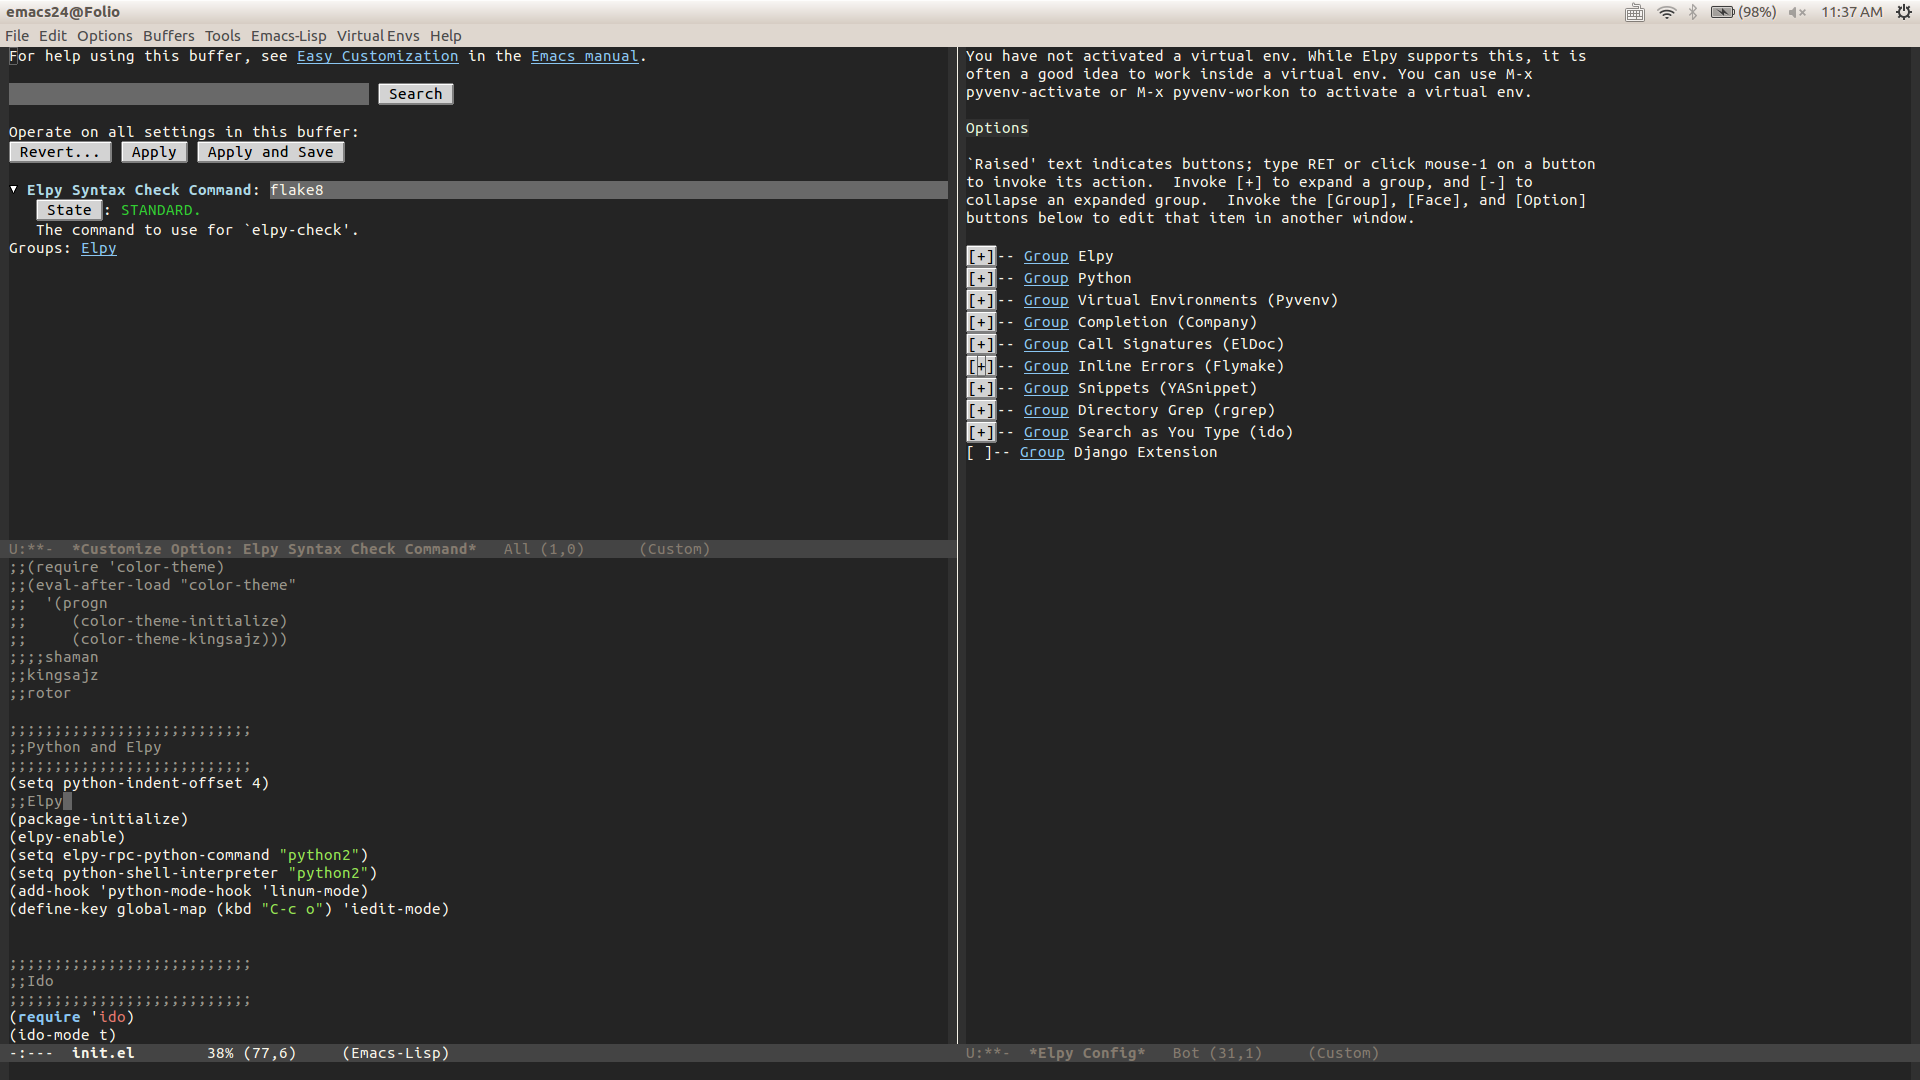Click inside the customize search field
1920x1080 pixels.
[188, 93]
